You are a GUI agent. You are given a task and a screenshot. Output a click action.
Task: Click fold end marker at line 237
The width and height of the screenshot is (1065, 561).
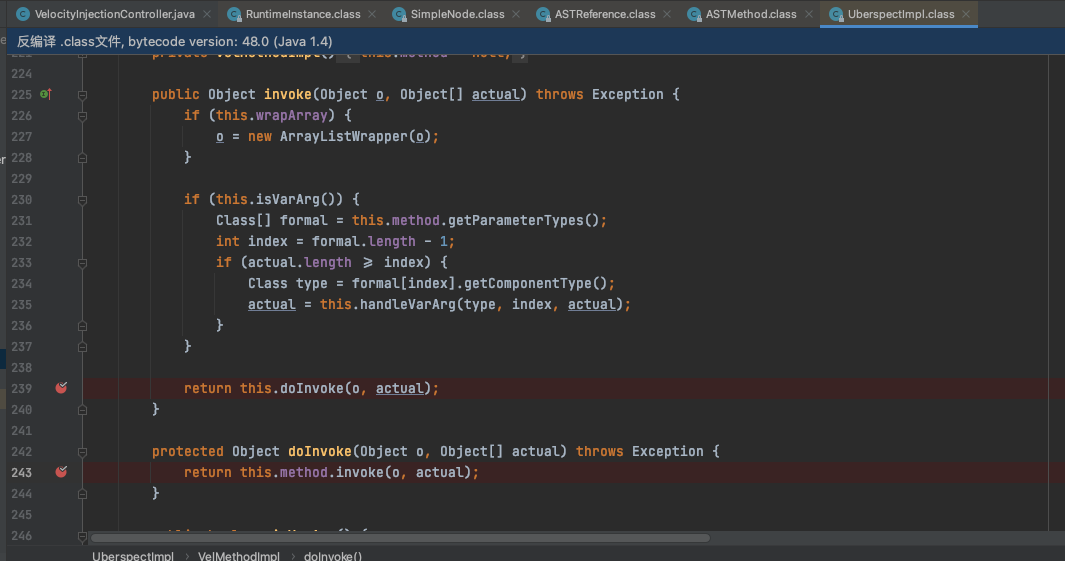(82, 347)
